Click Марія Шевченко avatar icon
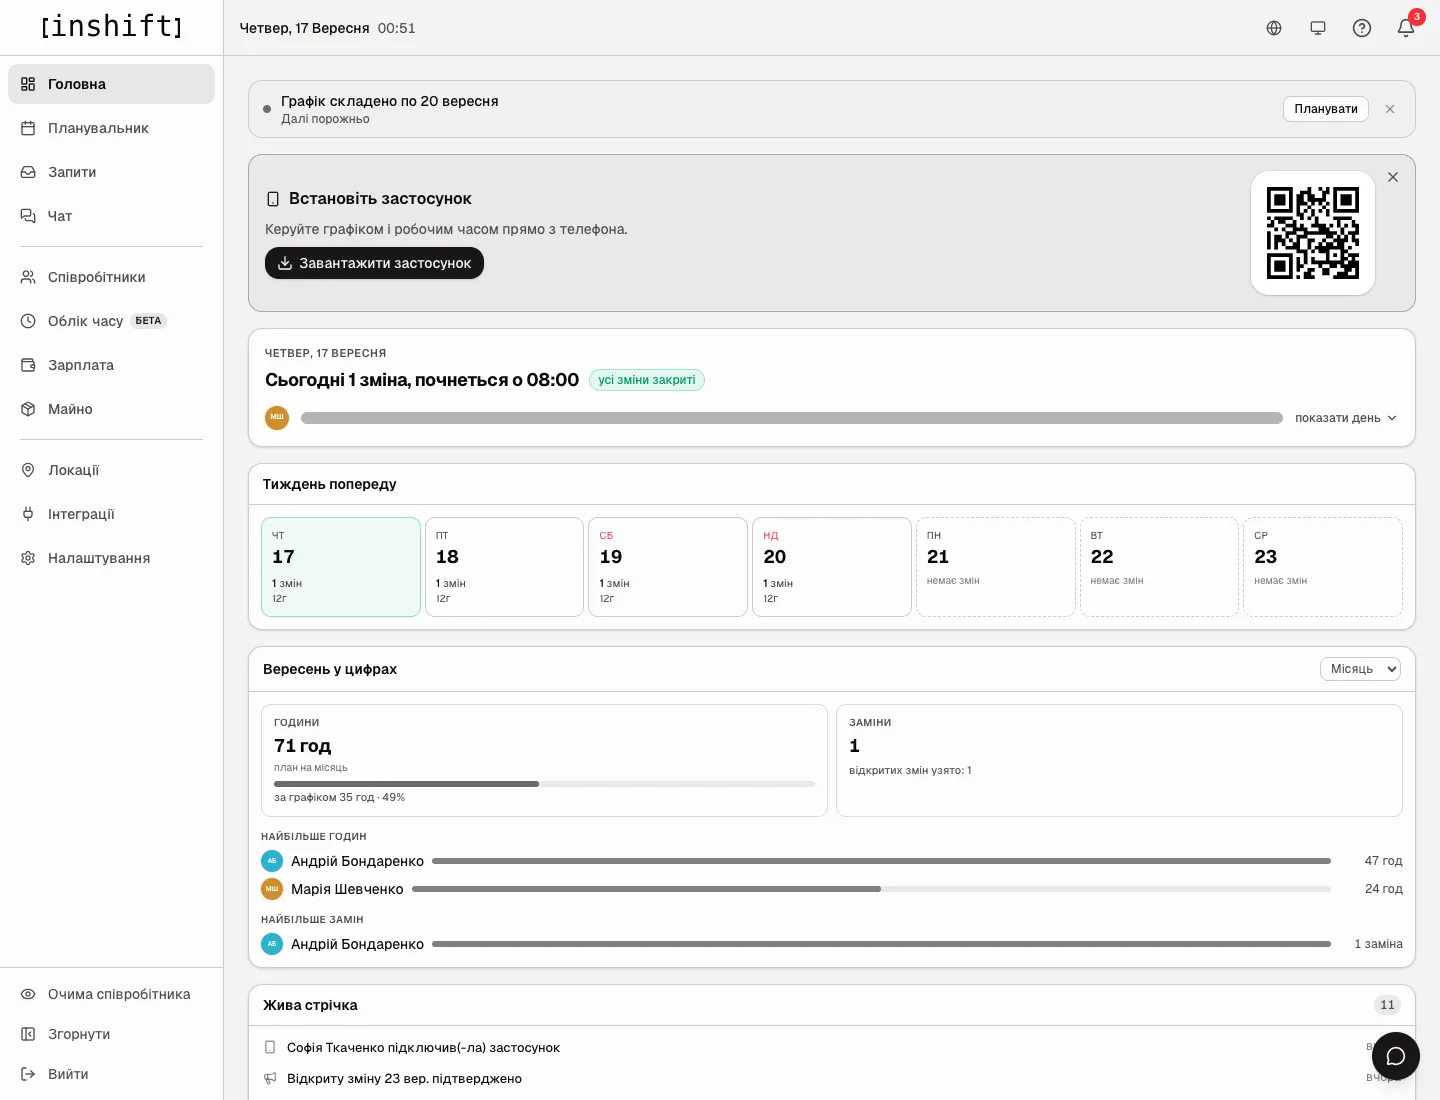The height and width of the screenshot is (1100, 1440). (272, 889)
